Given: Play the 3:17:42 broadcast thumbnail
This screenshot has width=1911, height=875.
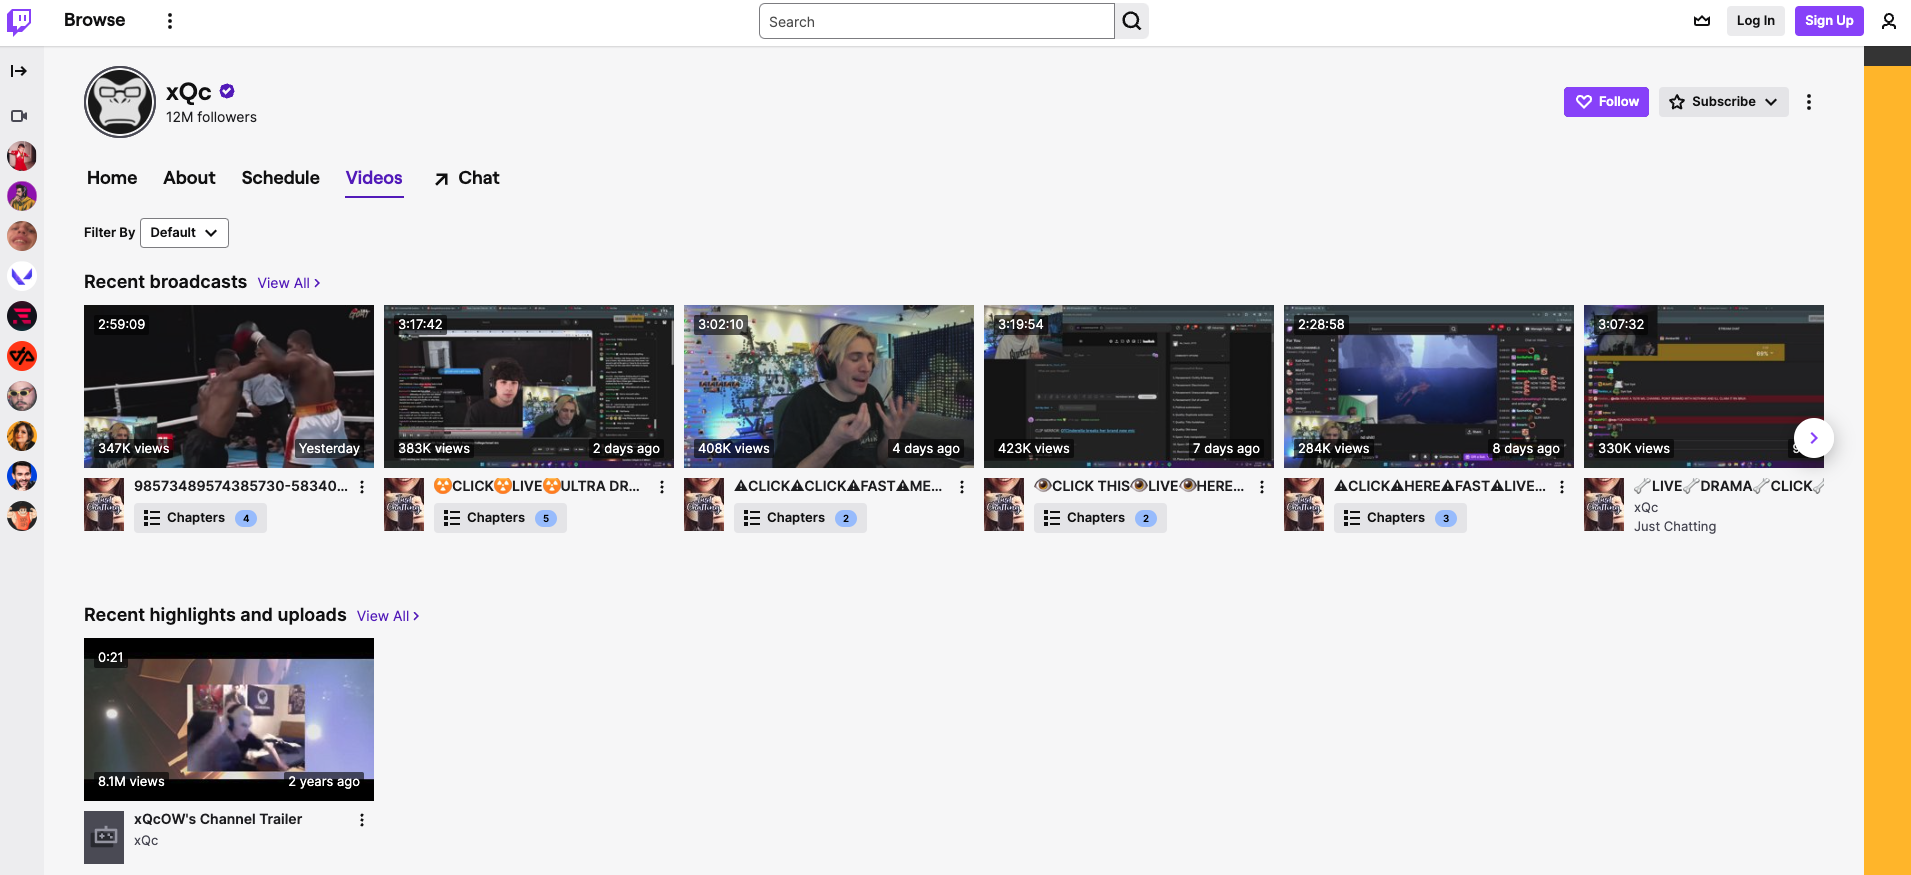Looking at the screenshot, I should (x=529, y=386).
